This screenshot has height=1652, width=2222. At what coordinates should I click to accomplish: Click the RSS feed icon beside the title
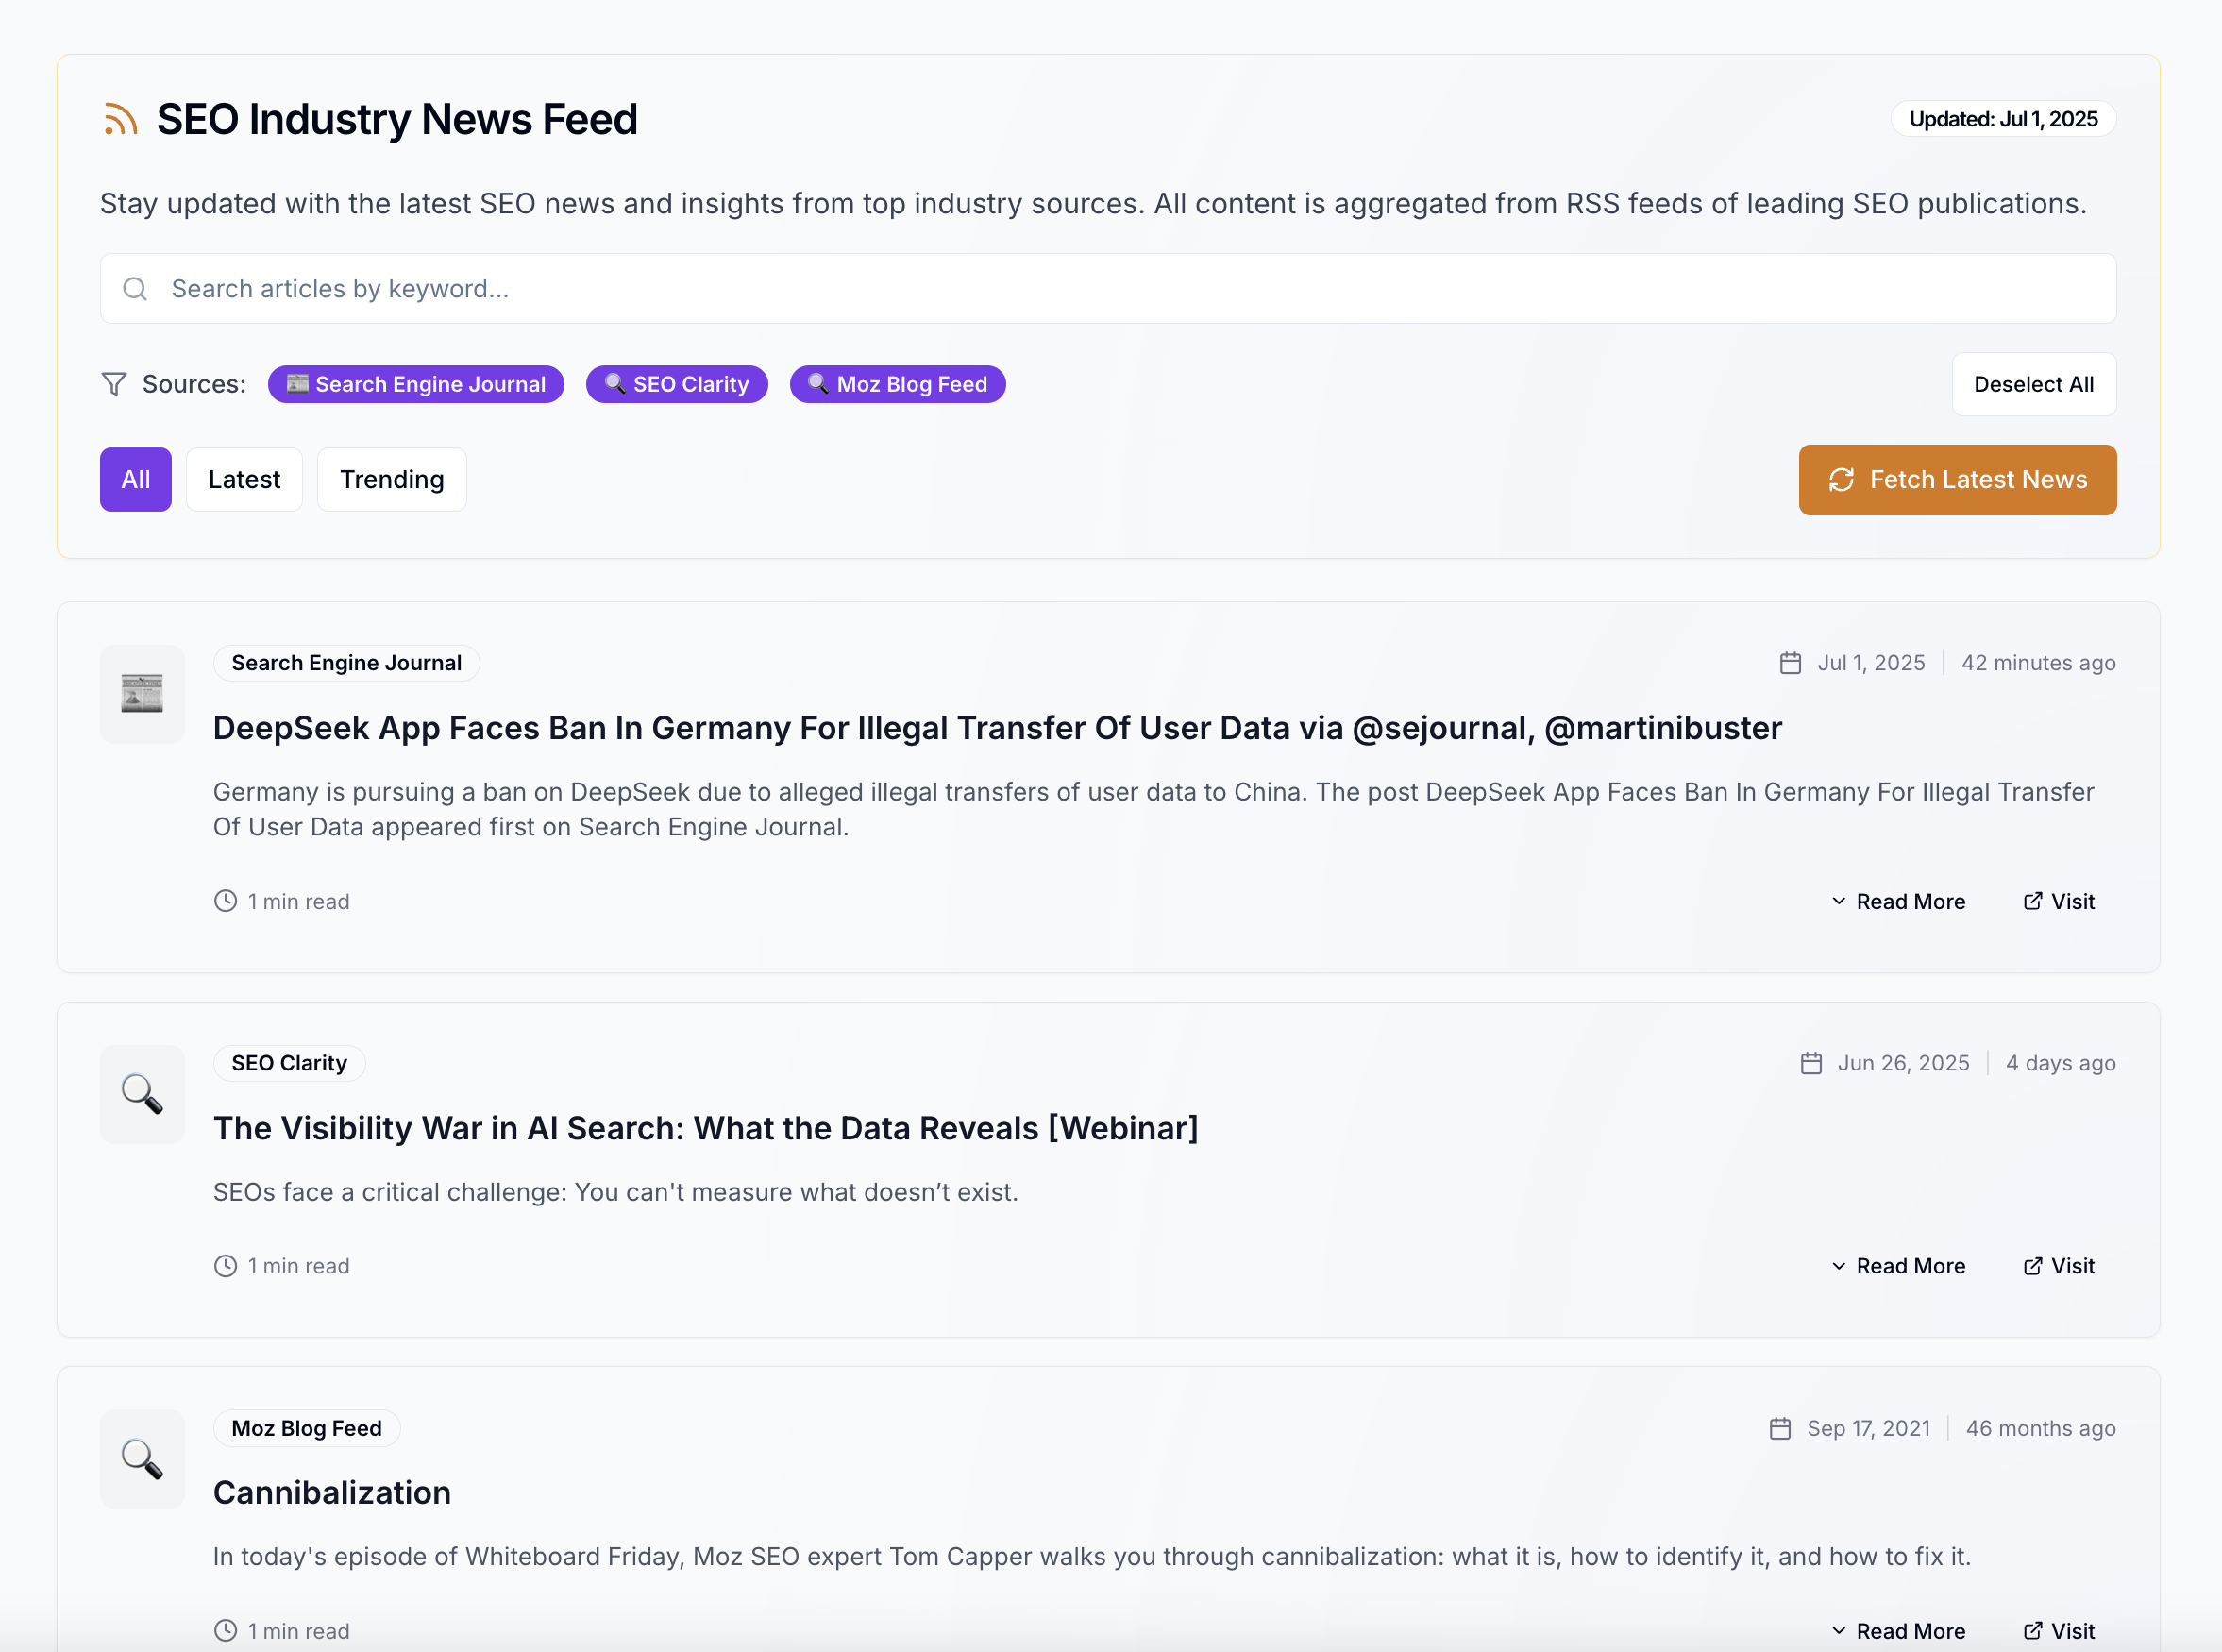point(120,119)
